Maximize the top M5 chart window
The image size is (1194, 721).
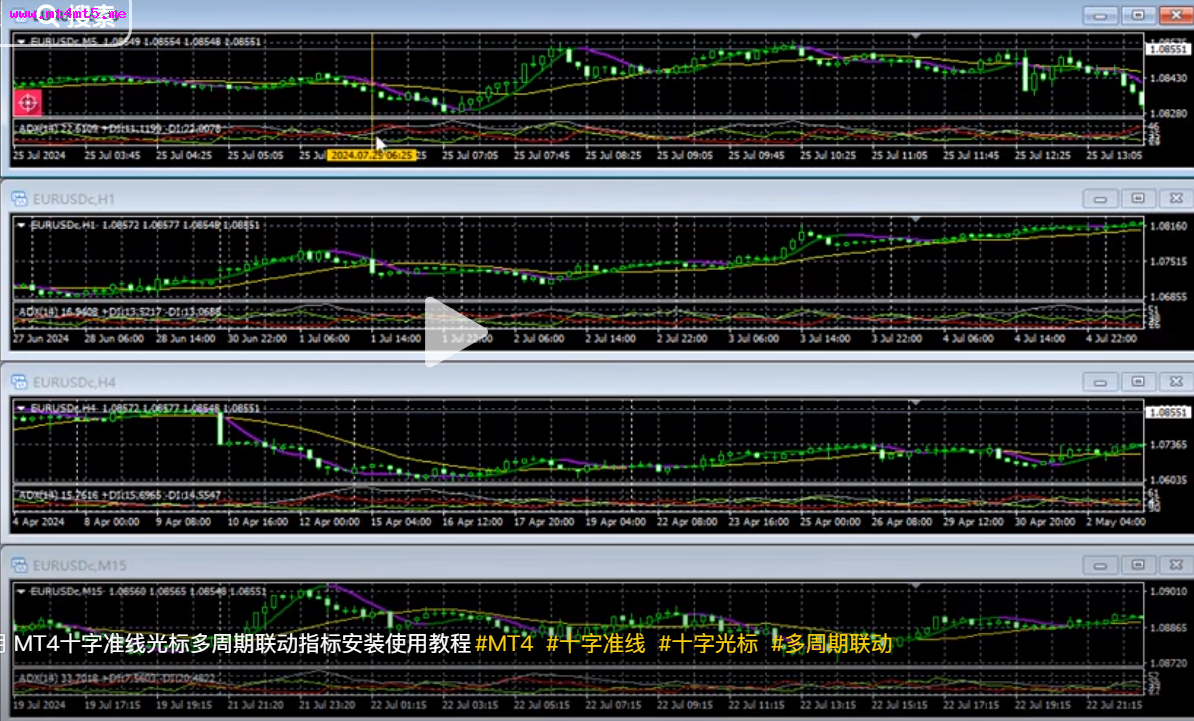1138,15
